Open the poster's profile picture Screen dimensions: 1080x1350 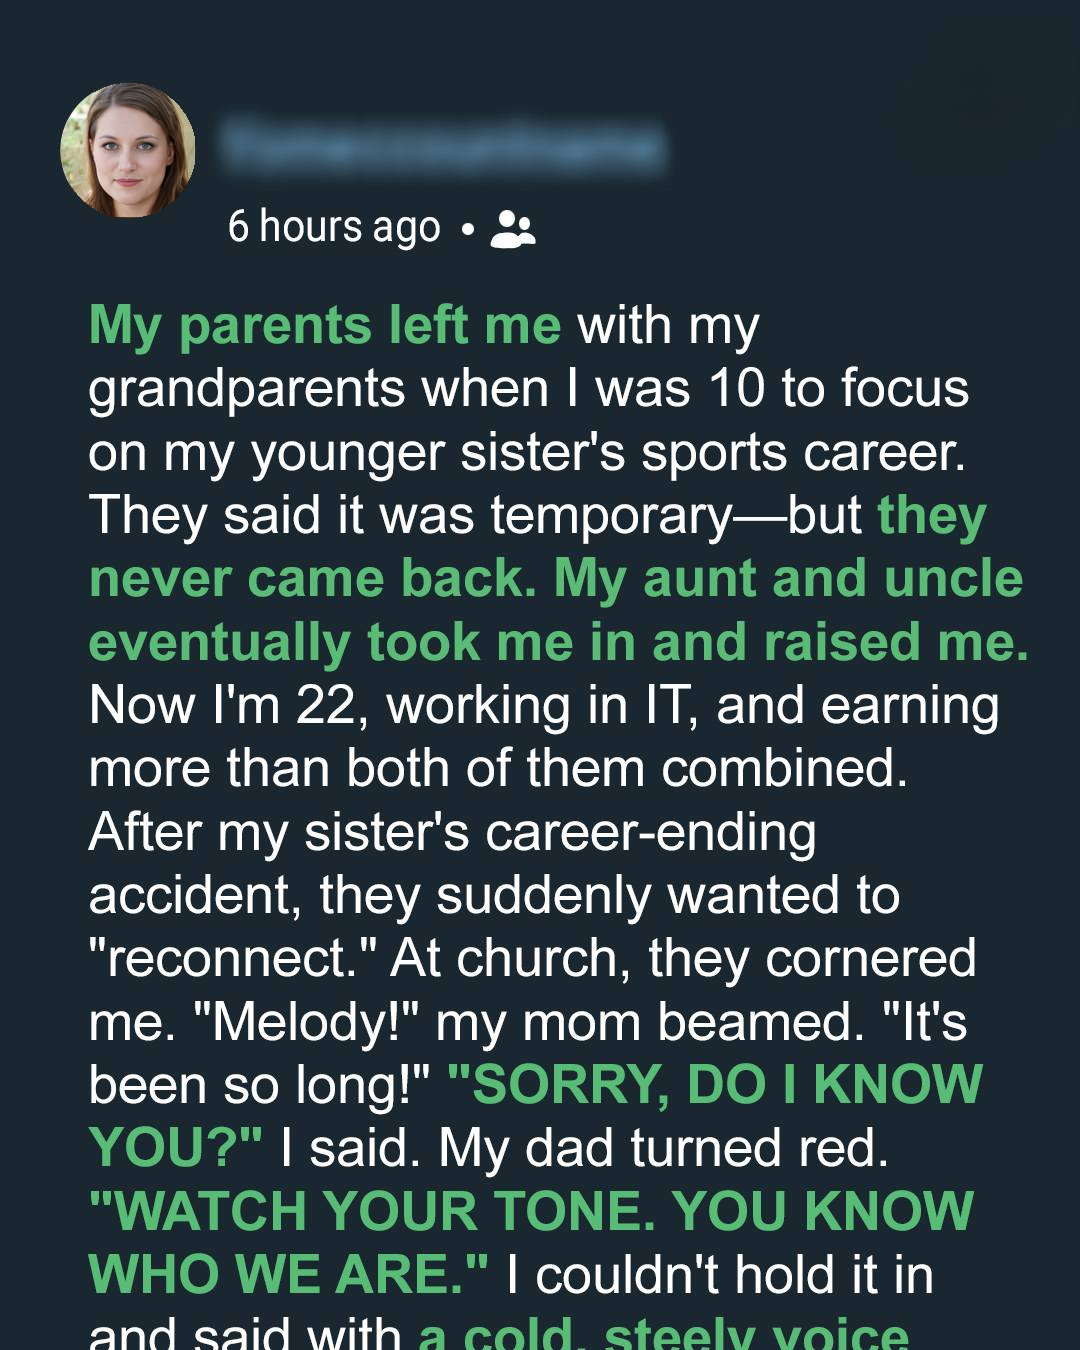pyautogui.click(x=128, y=150)
